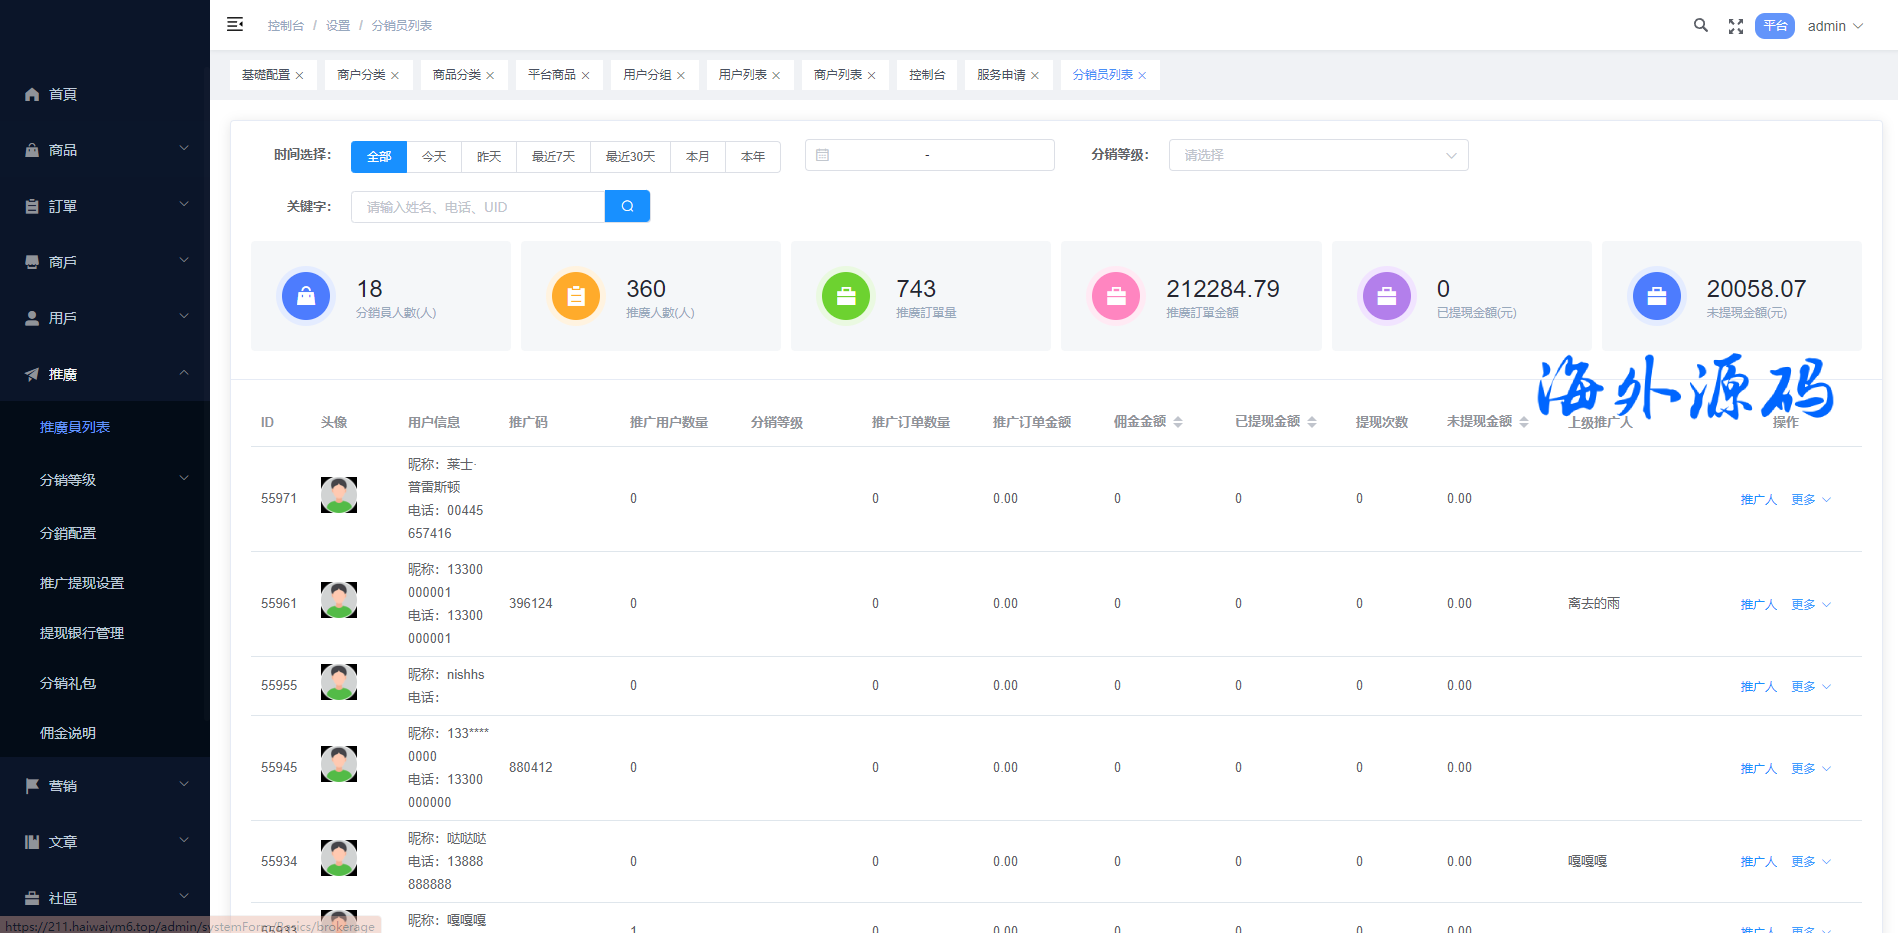Select the 最近7天 time filter
Screen dimensions: 1898x933
pyautogui.click(x=553, y=157)
